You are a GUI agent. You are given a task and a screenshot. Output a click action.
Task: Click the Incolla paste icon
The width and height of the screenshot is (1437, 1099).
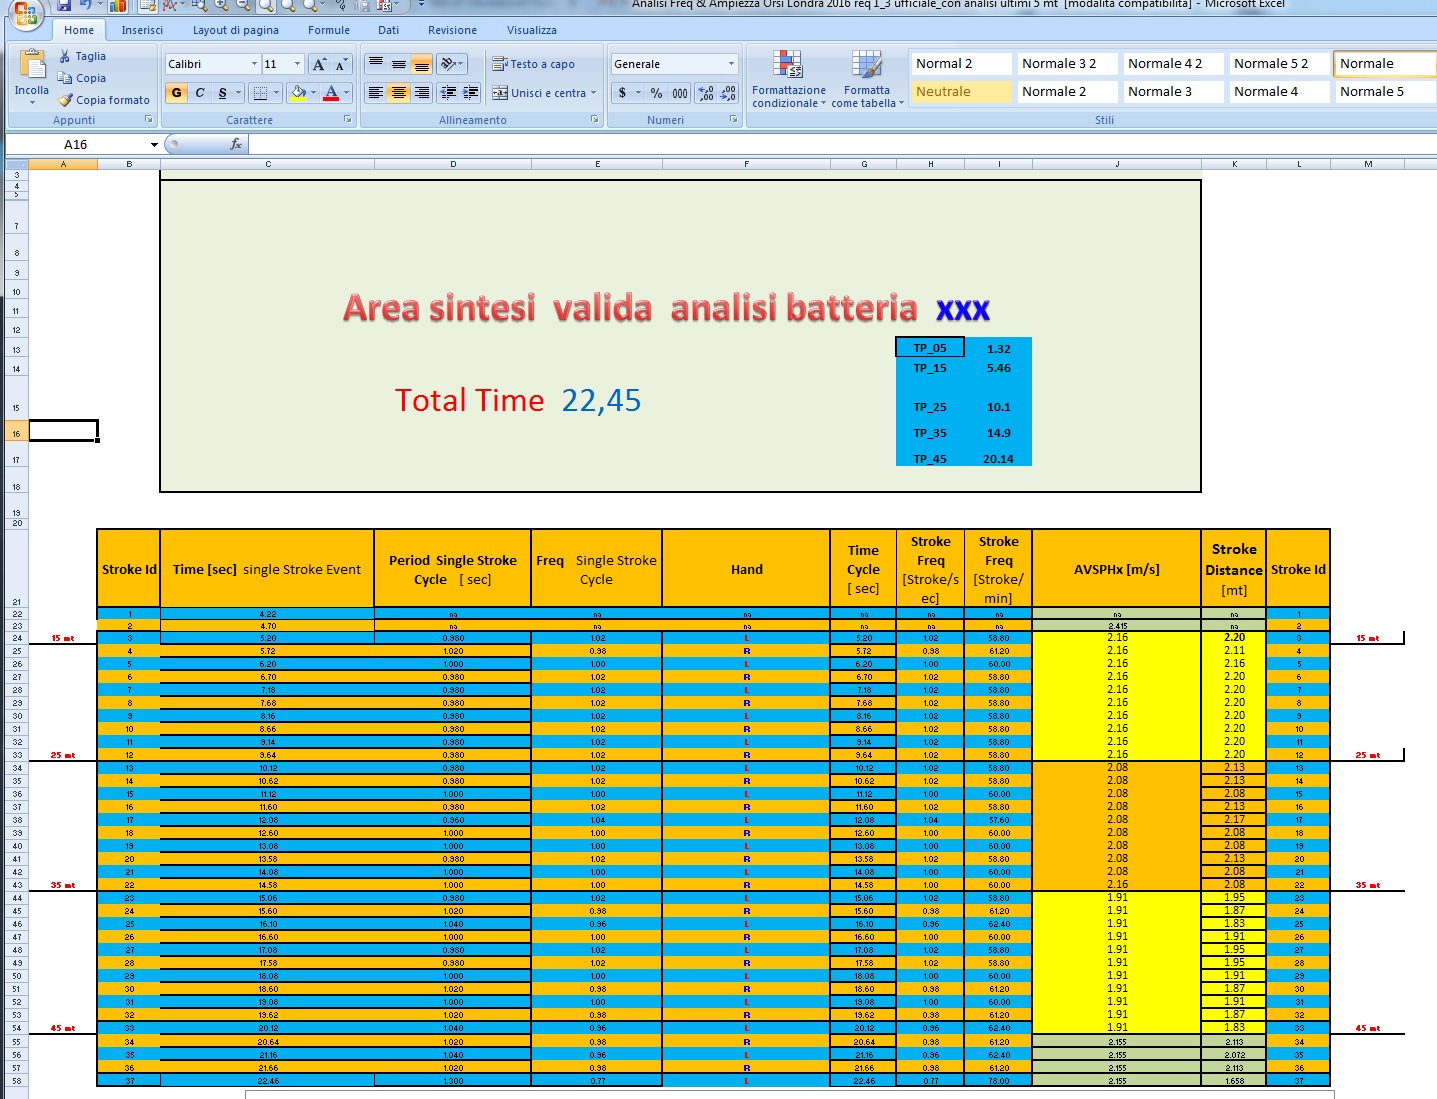coord(32,65)
